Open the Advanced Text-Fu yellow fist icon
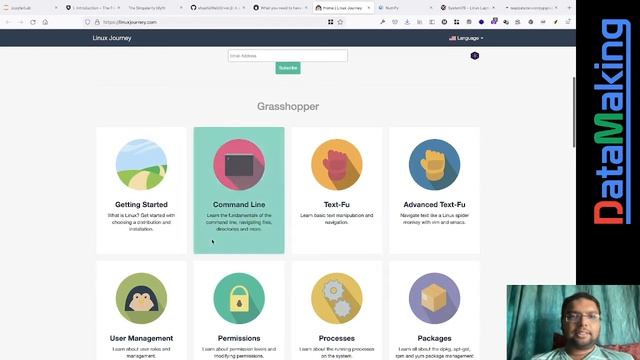Image resolution: width=640 pixels, height=360 pixels. 434,164
